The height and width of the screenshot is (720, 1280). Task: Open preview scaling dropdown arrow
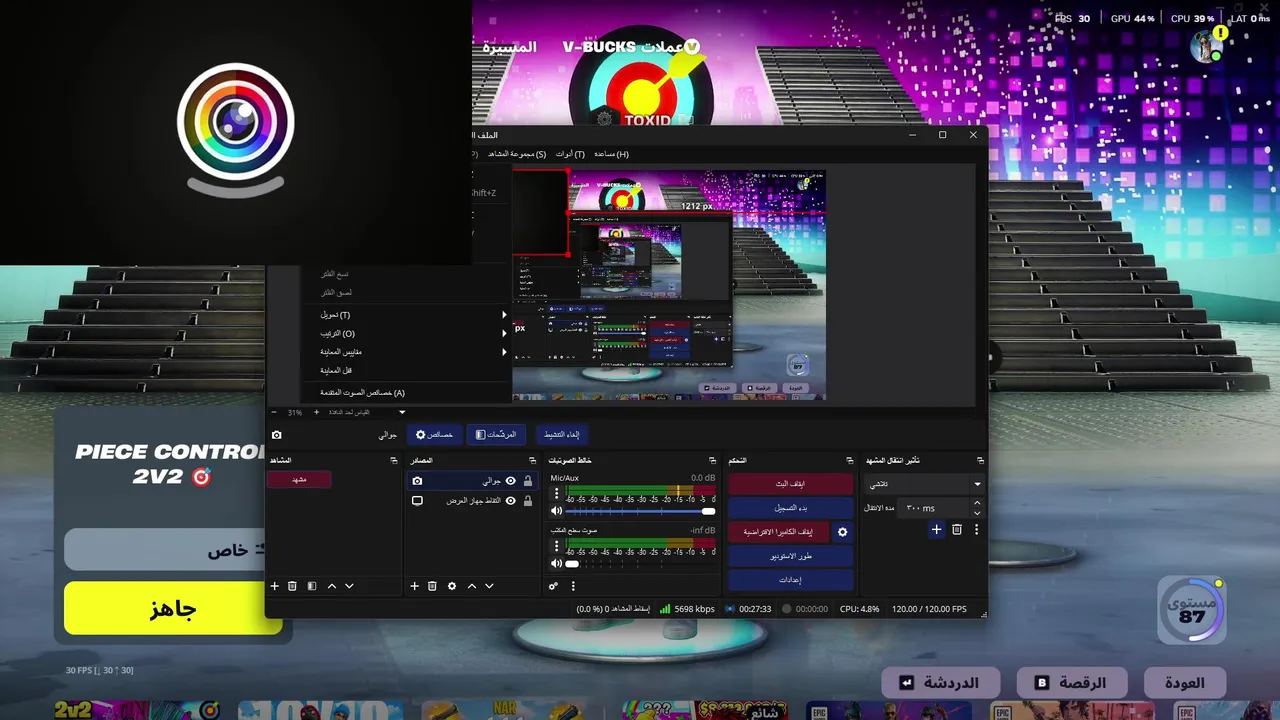pyautogui.click(x=402, y=412)
